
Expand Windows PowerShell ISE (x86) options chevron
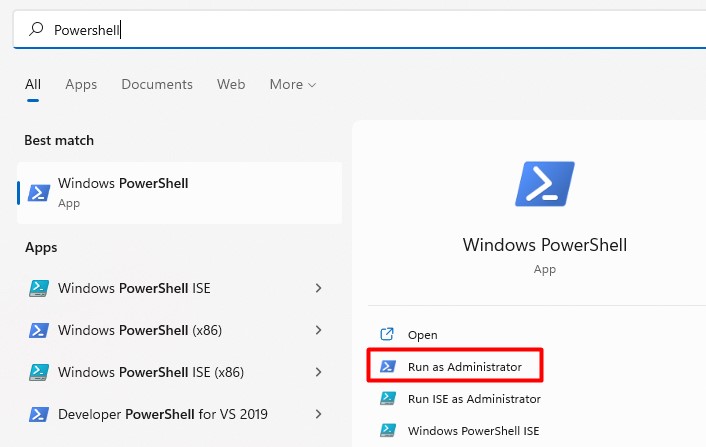click(x=319, y=372)
